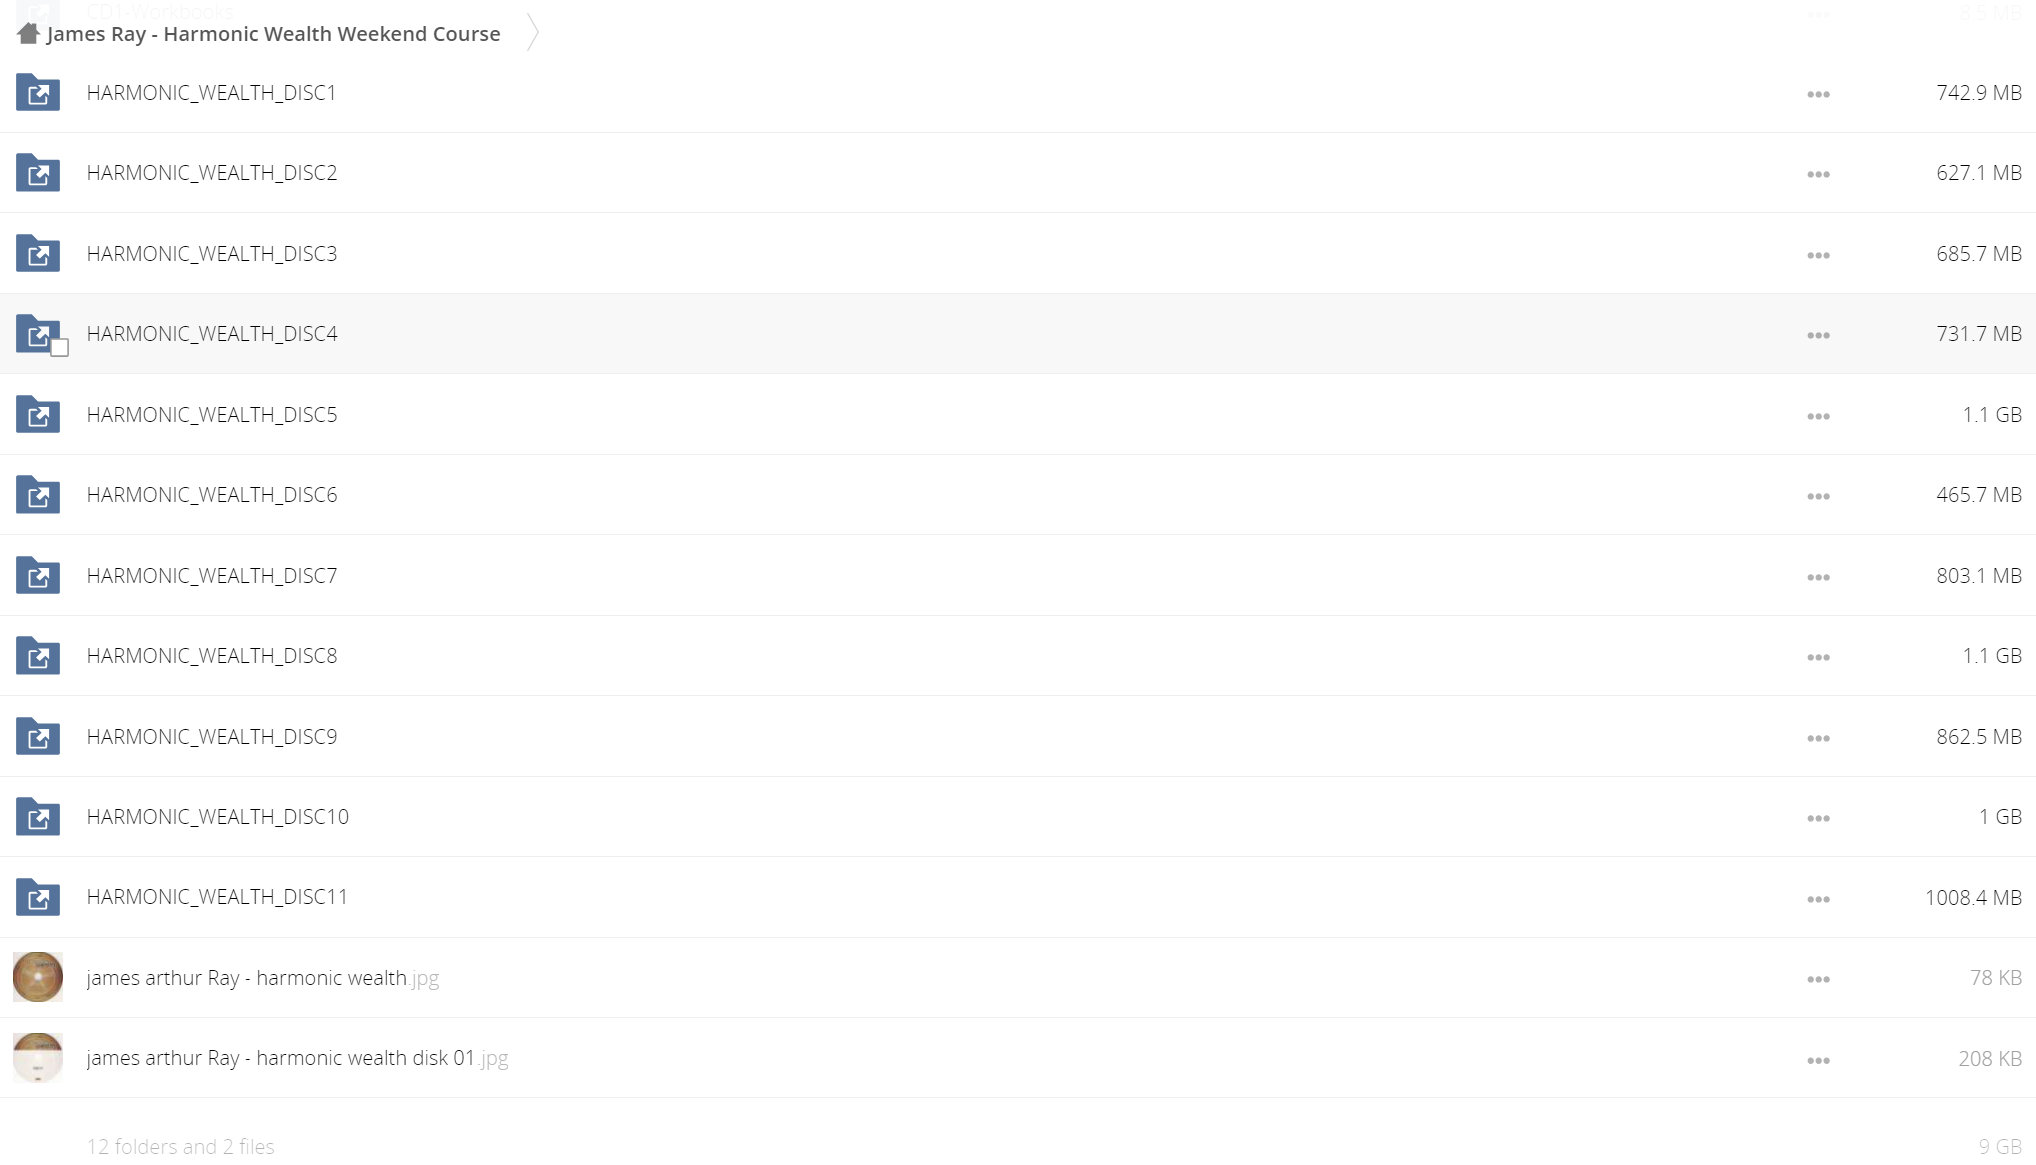Show actions for harmonic wealth disk 01.jpg
Screen dimensions: 2036x1165
[x=1818, y=1060]
